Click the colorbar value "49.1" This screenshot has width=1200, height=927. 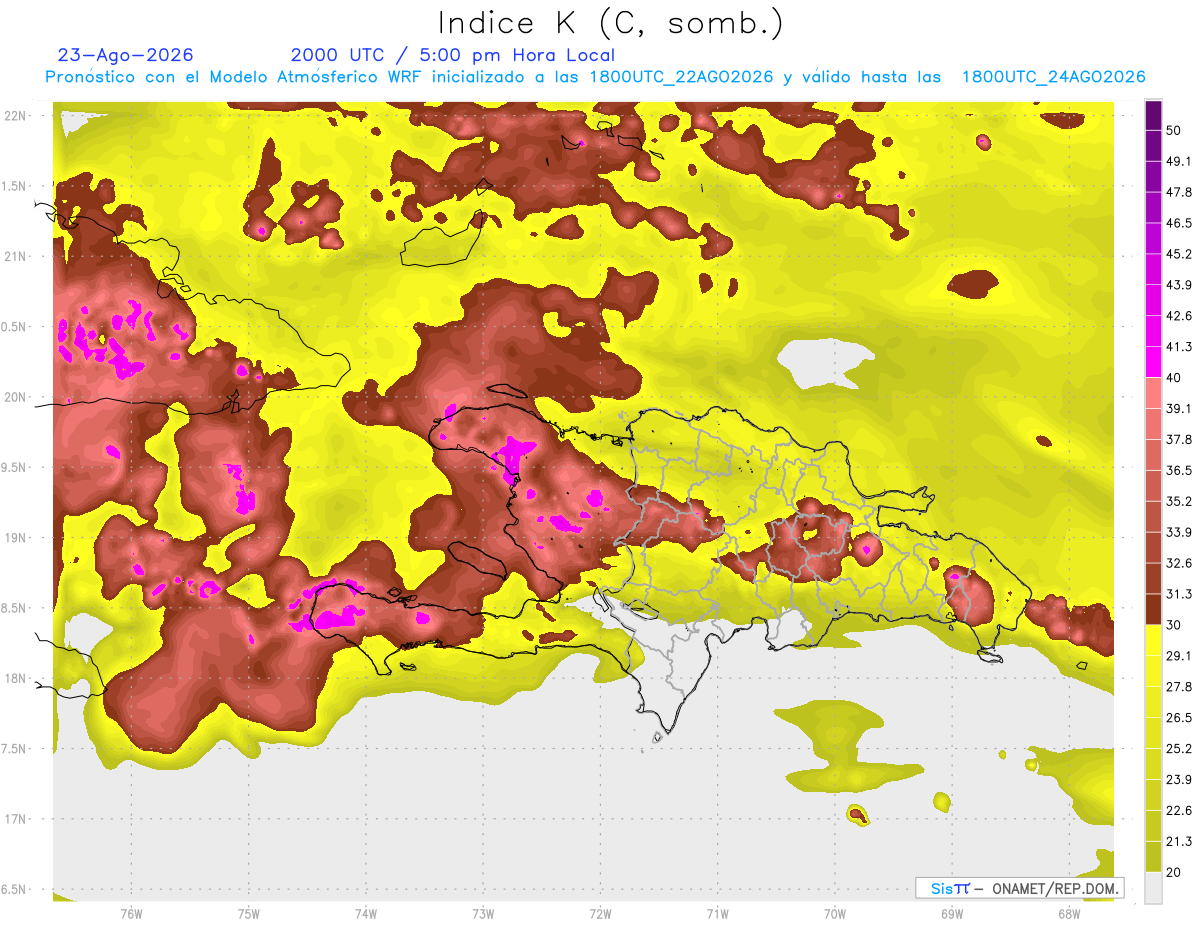(x=1179, y=161)
